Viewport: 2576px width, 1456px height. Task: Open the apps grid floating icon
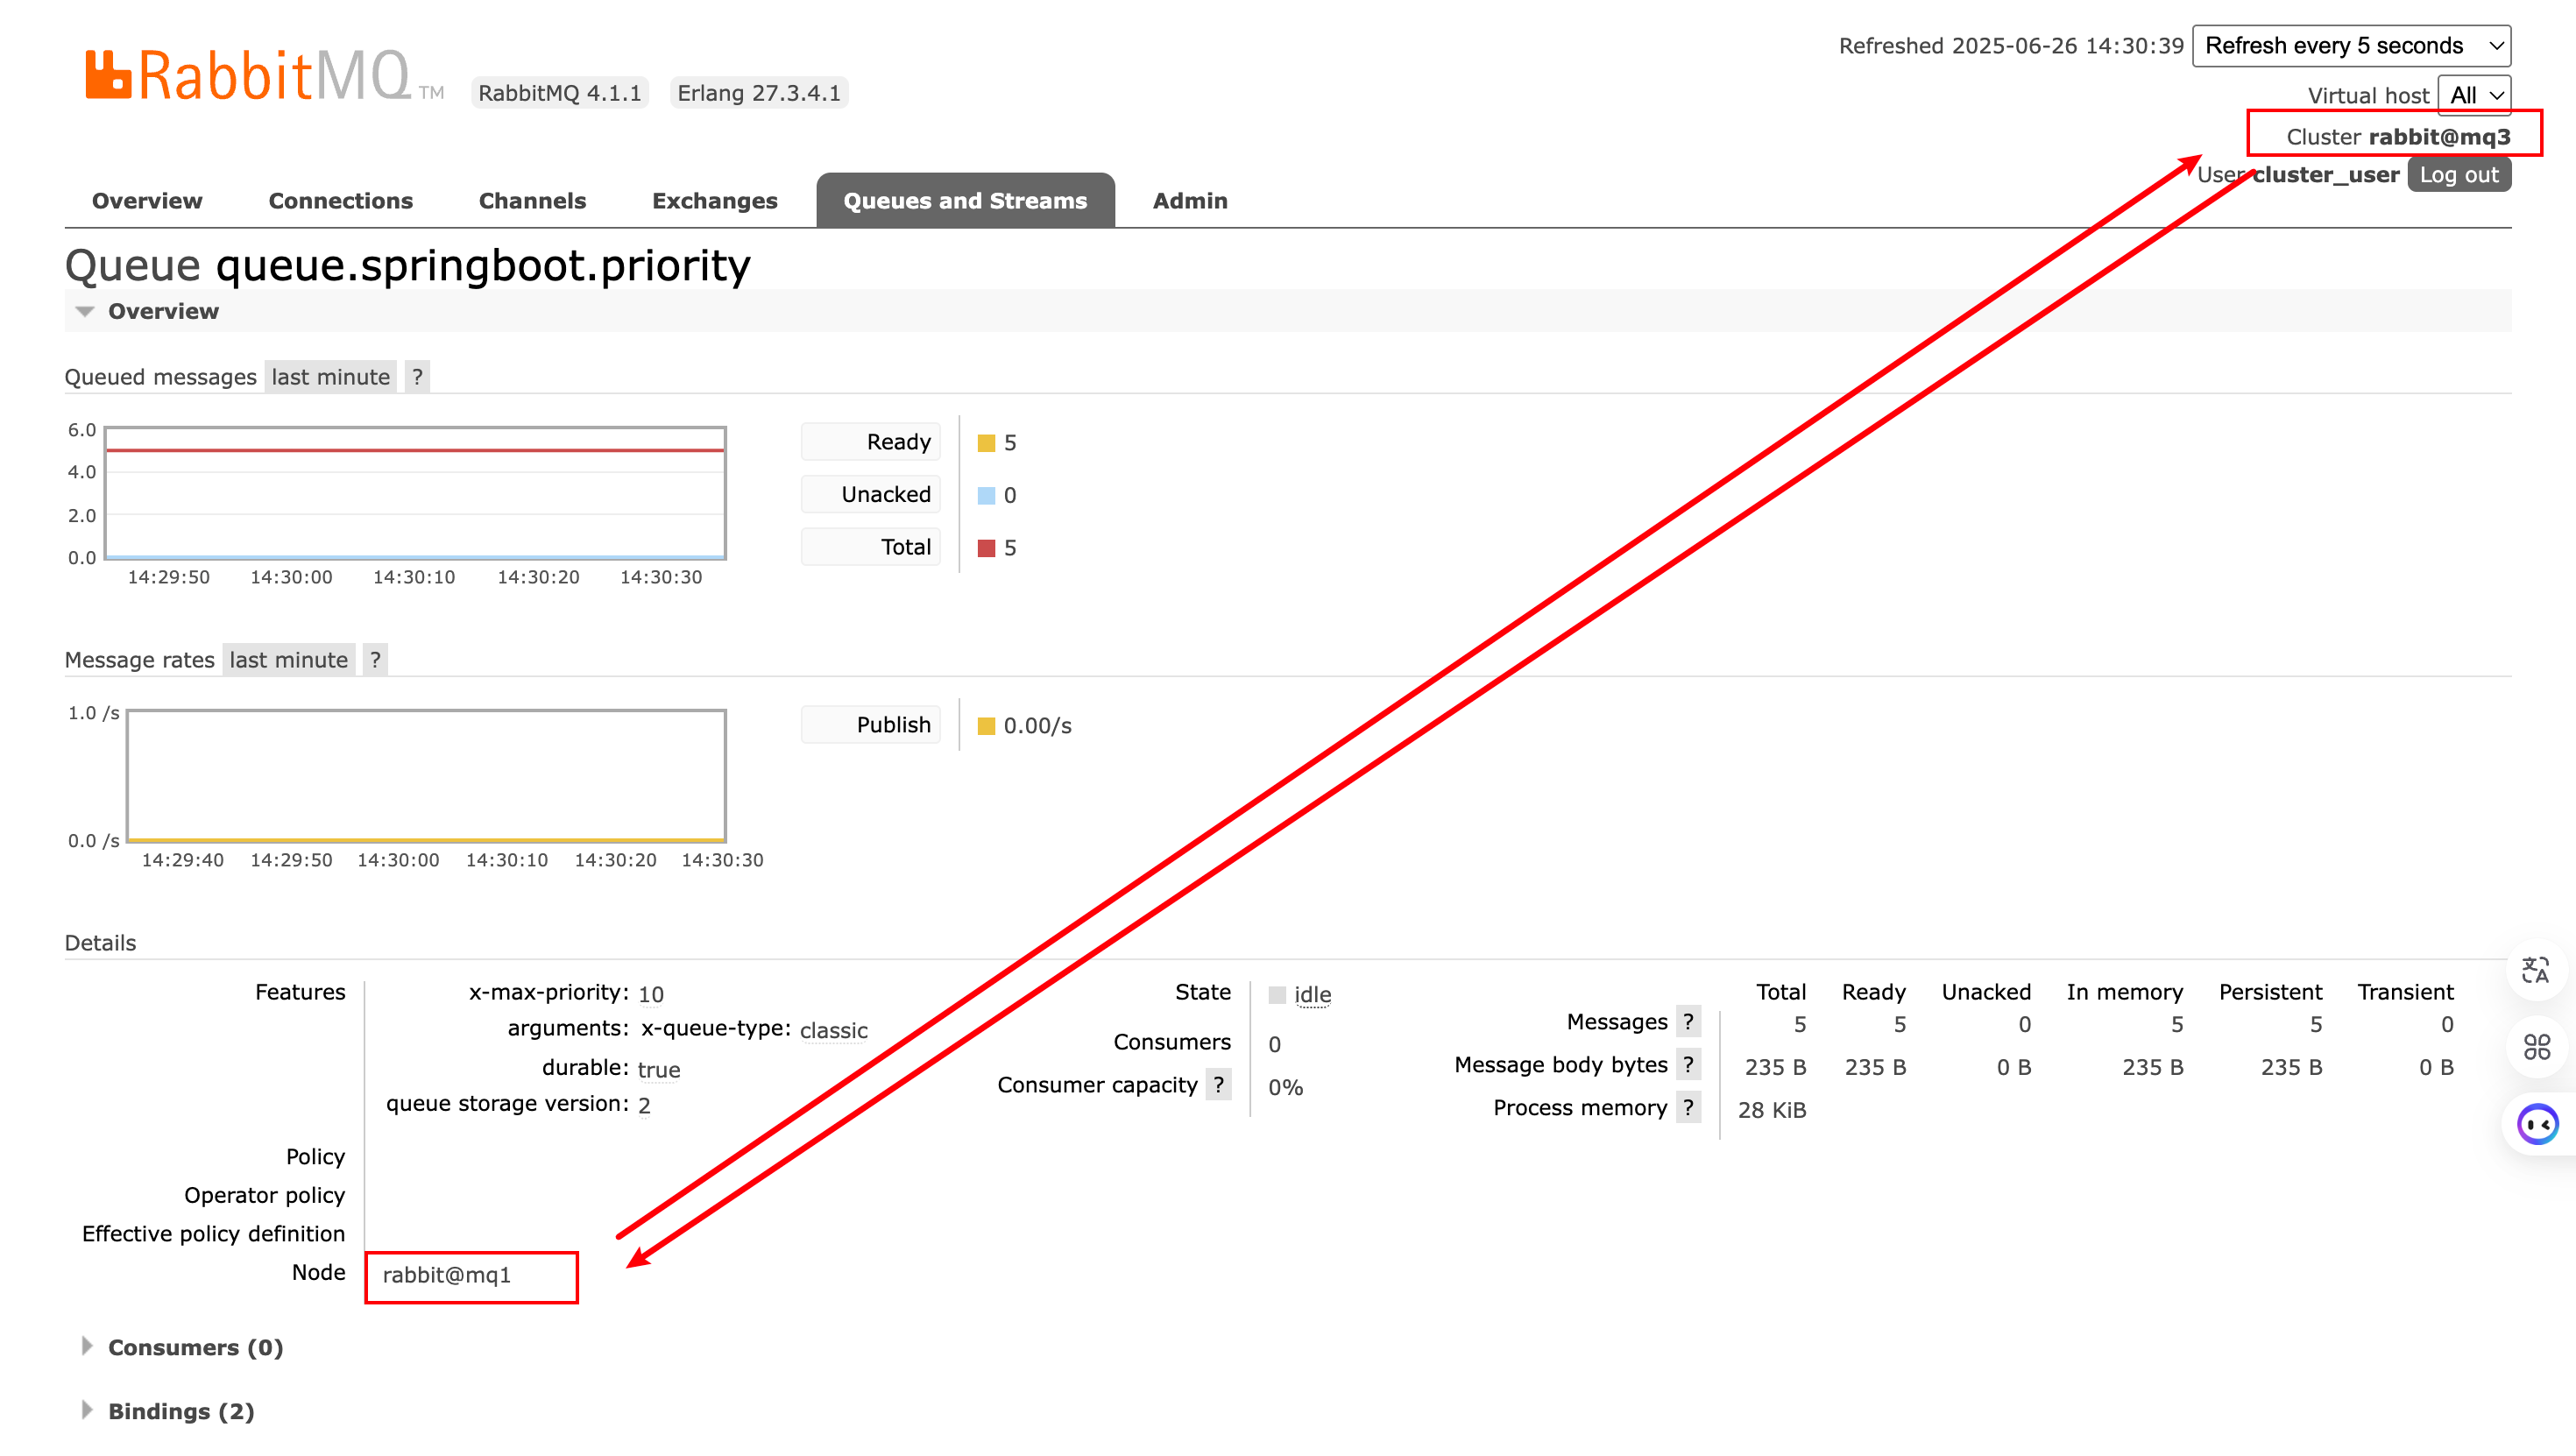click(x=2535, y=1047)
